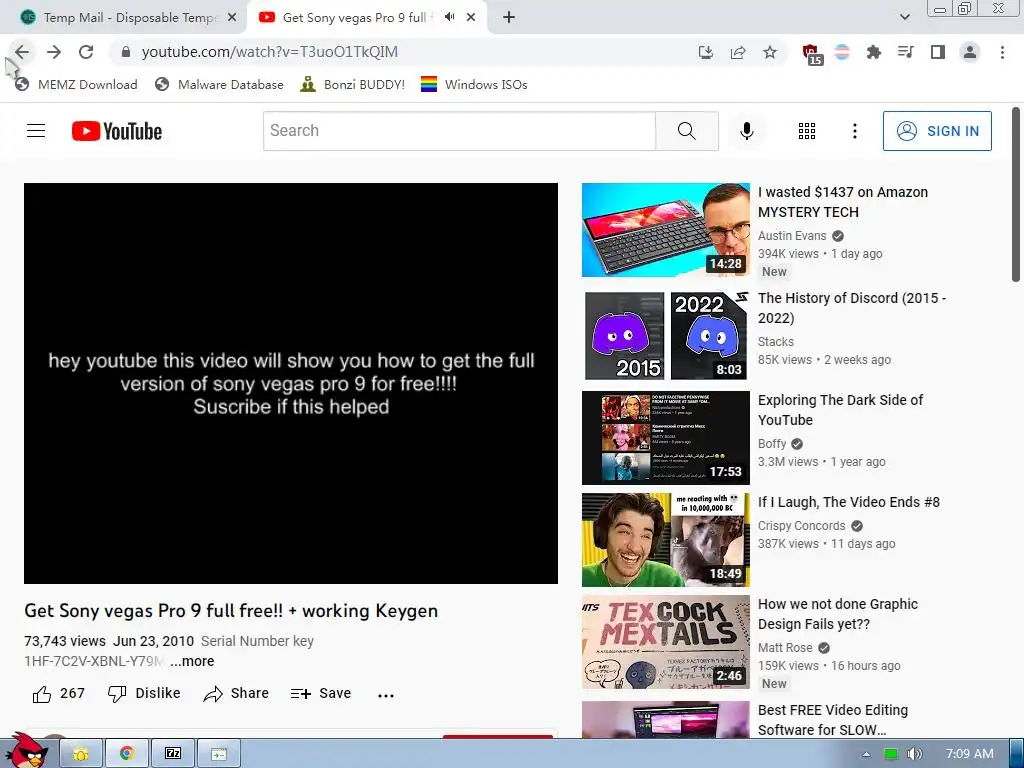Open the Chrome three-dot menu
1024x768 pixels.
pos(1002,52)
